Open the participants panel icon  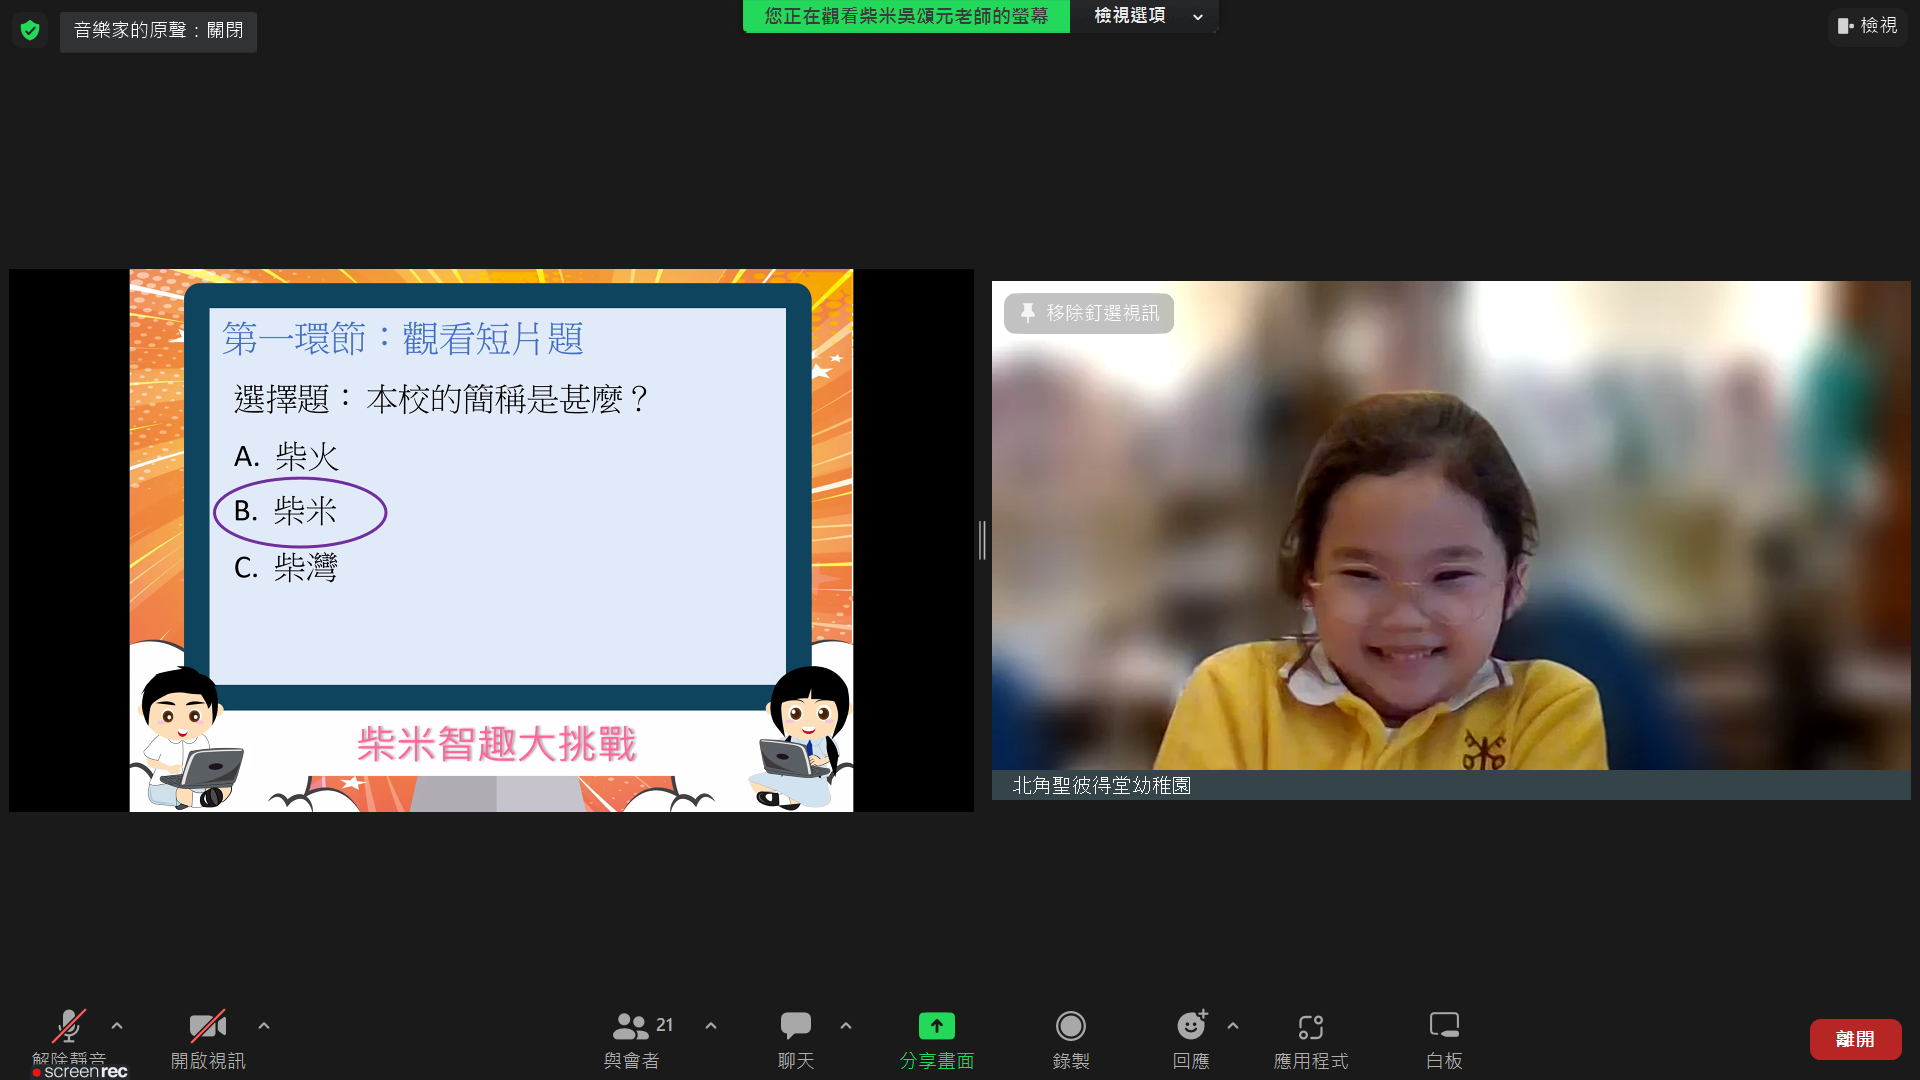point(630,1026)
